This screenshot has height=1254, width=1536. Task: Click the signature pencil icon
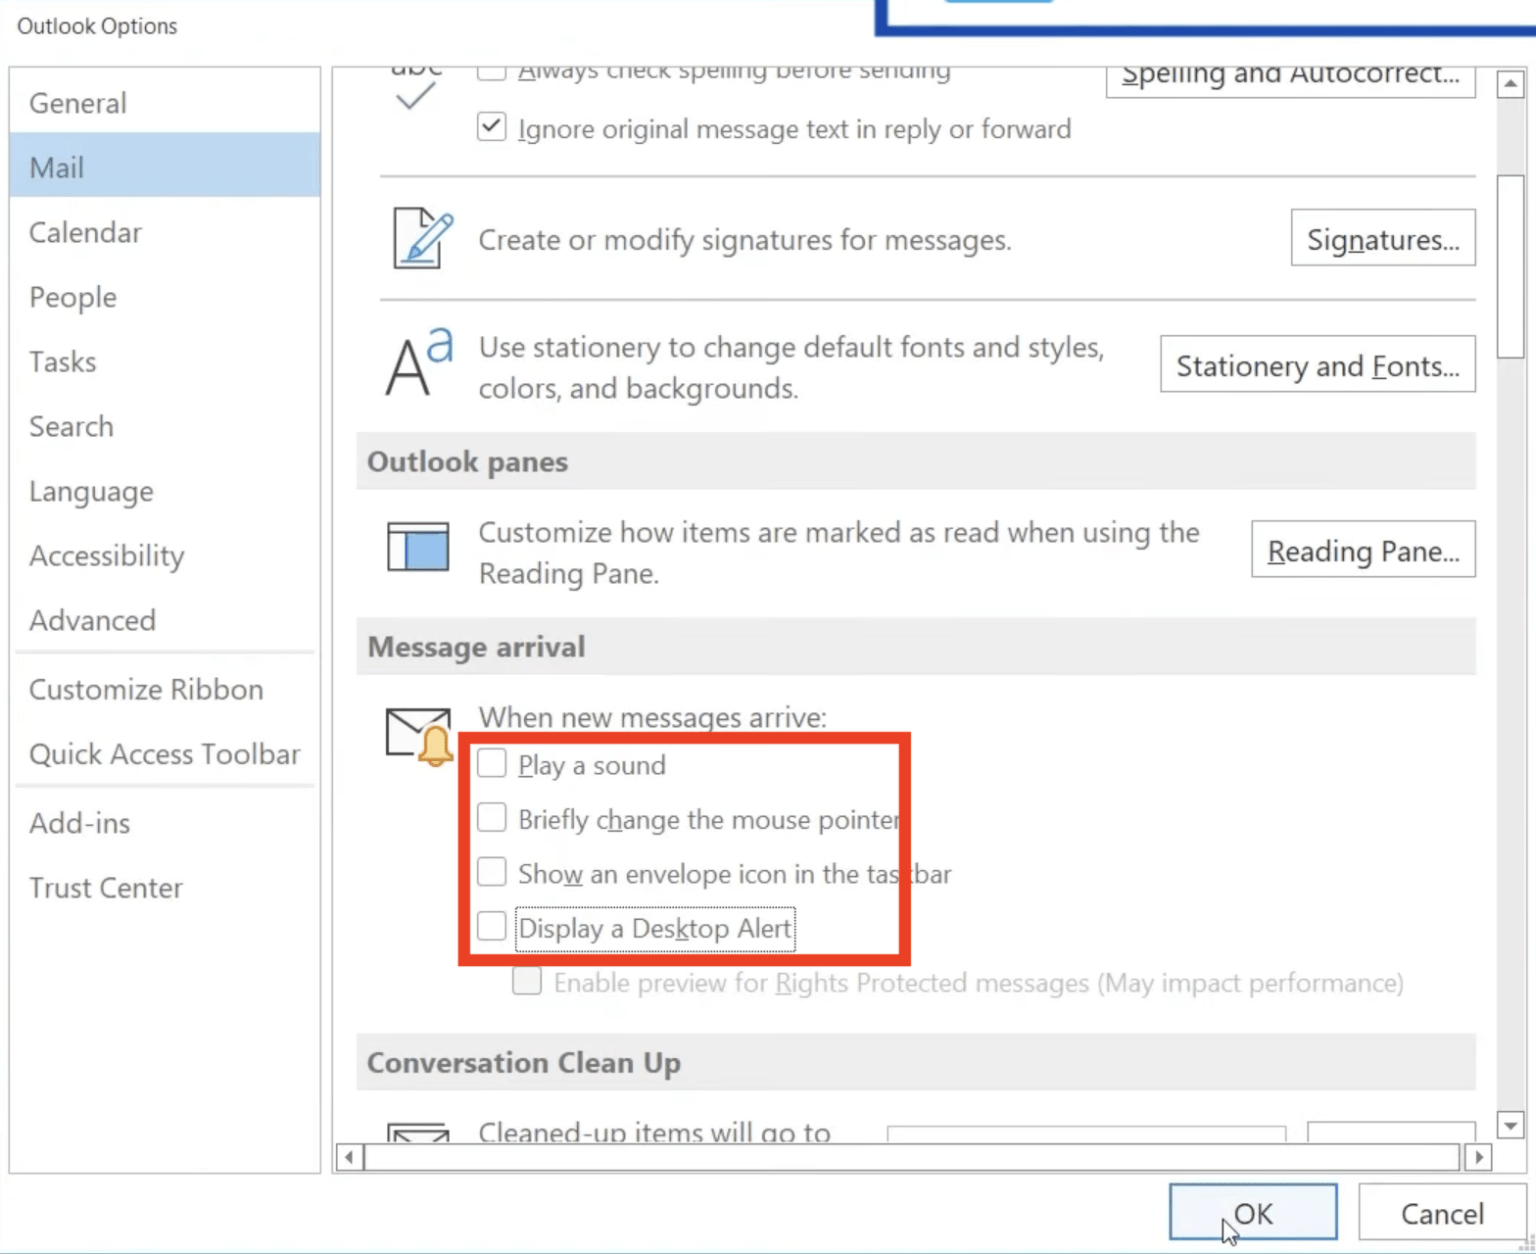tap(420, 238)
